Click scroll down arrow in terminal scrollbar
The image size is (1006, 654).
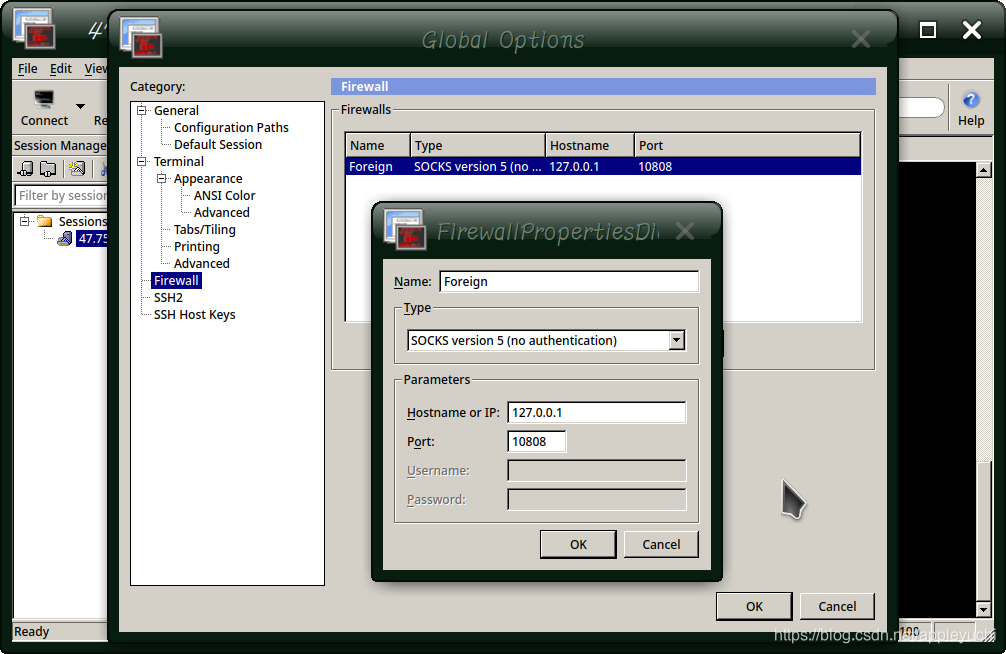(984, 609)
